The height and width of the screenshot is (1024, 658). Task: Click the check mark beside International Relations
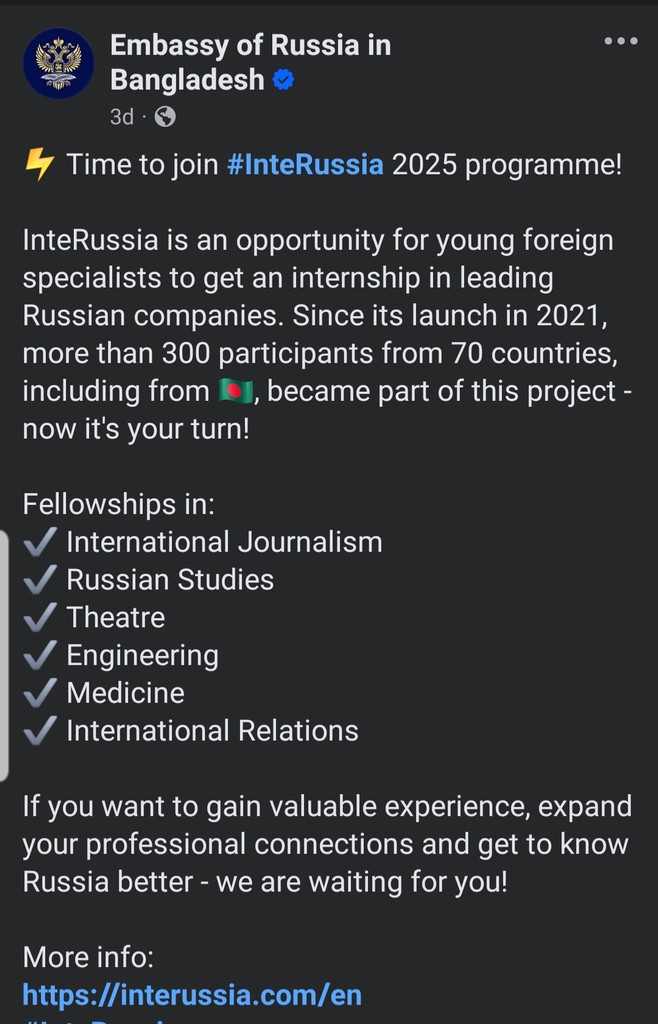(40, 731)
